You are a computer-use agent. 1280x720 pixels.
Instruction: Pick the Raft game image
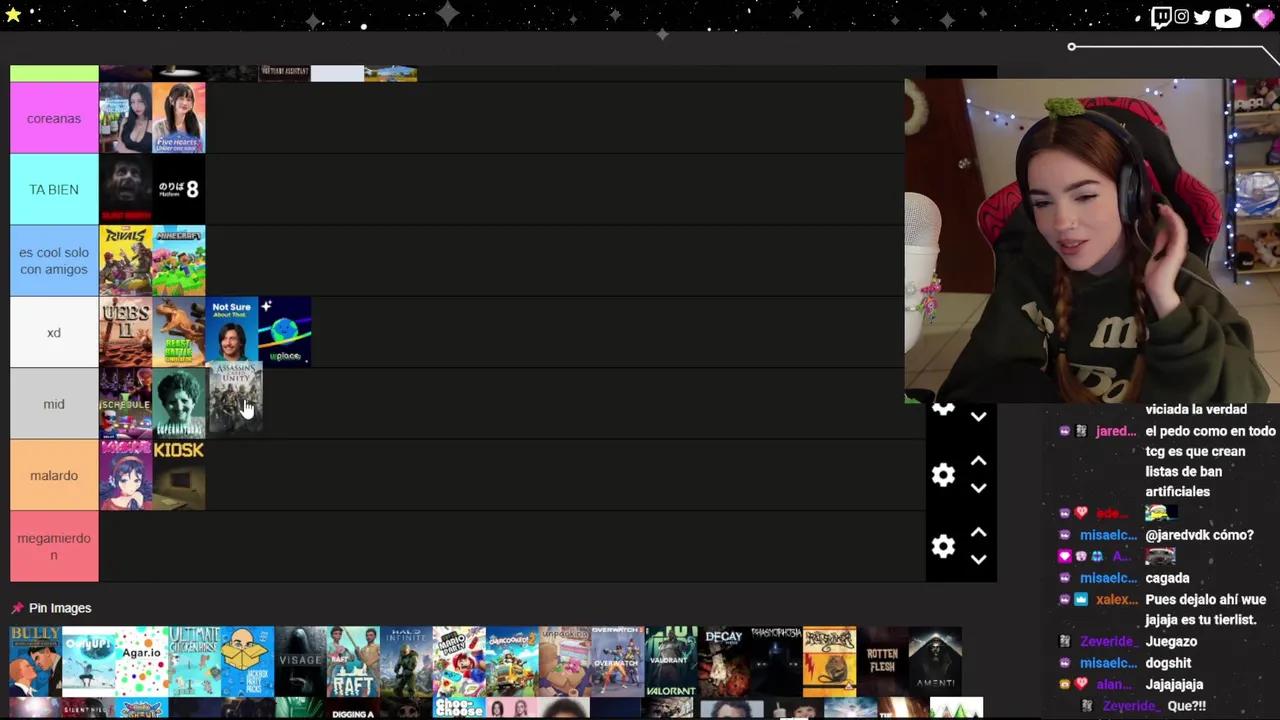[353, 662]
